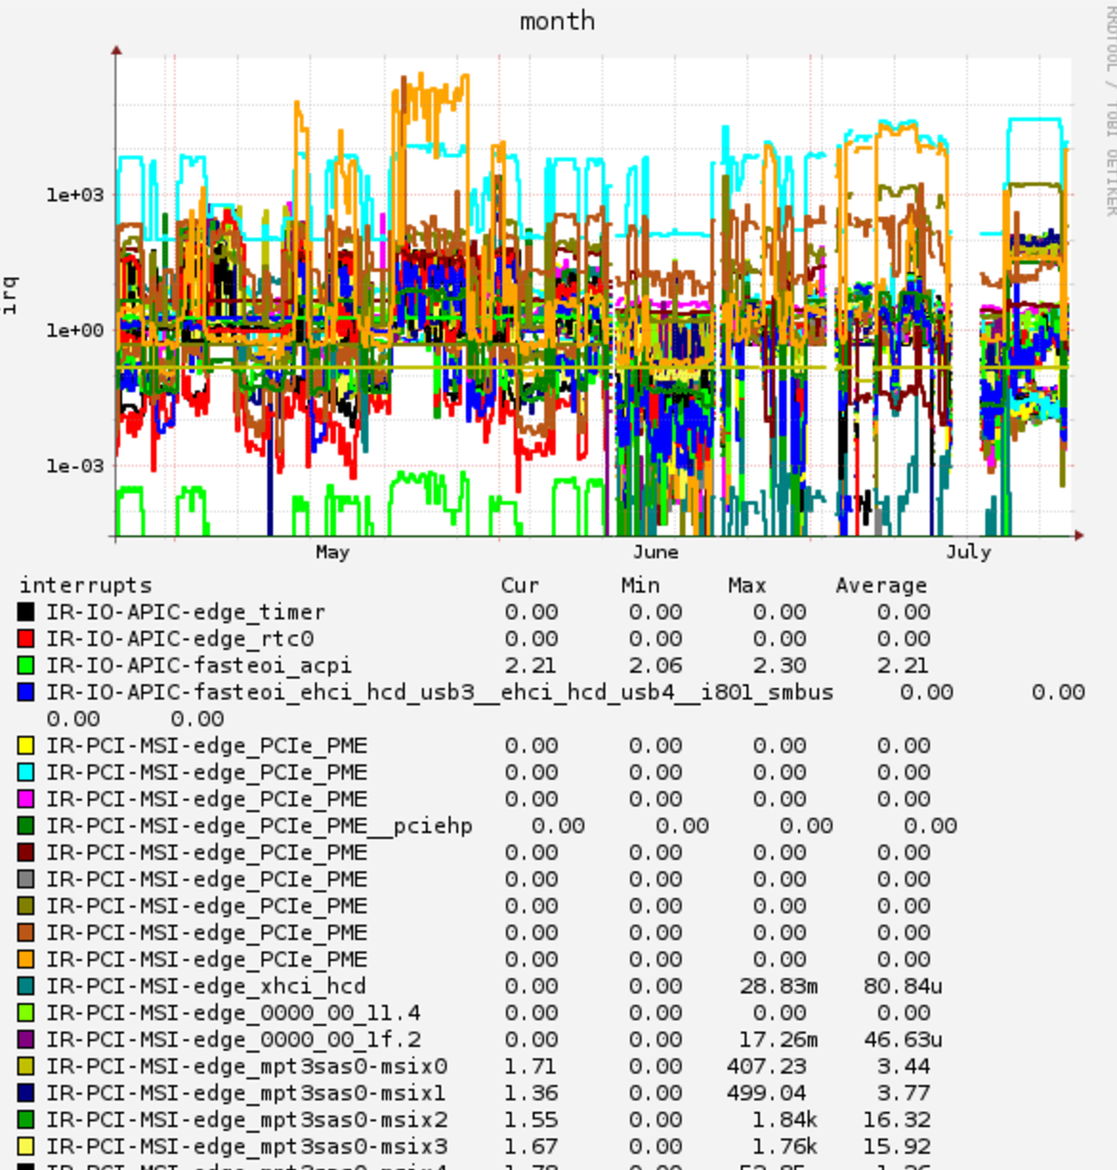Click the msix0 Cur value '1.71'

tap(531, 1066)
